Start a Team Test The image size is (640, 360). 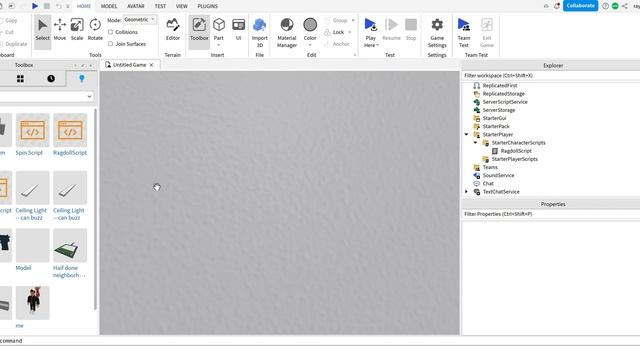(x=464, y=33)
